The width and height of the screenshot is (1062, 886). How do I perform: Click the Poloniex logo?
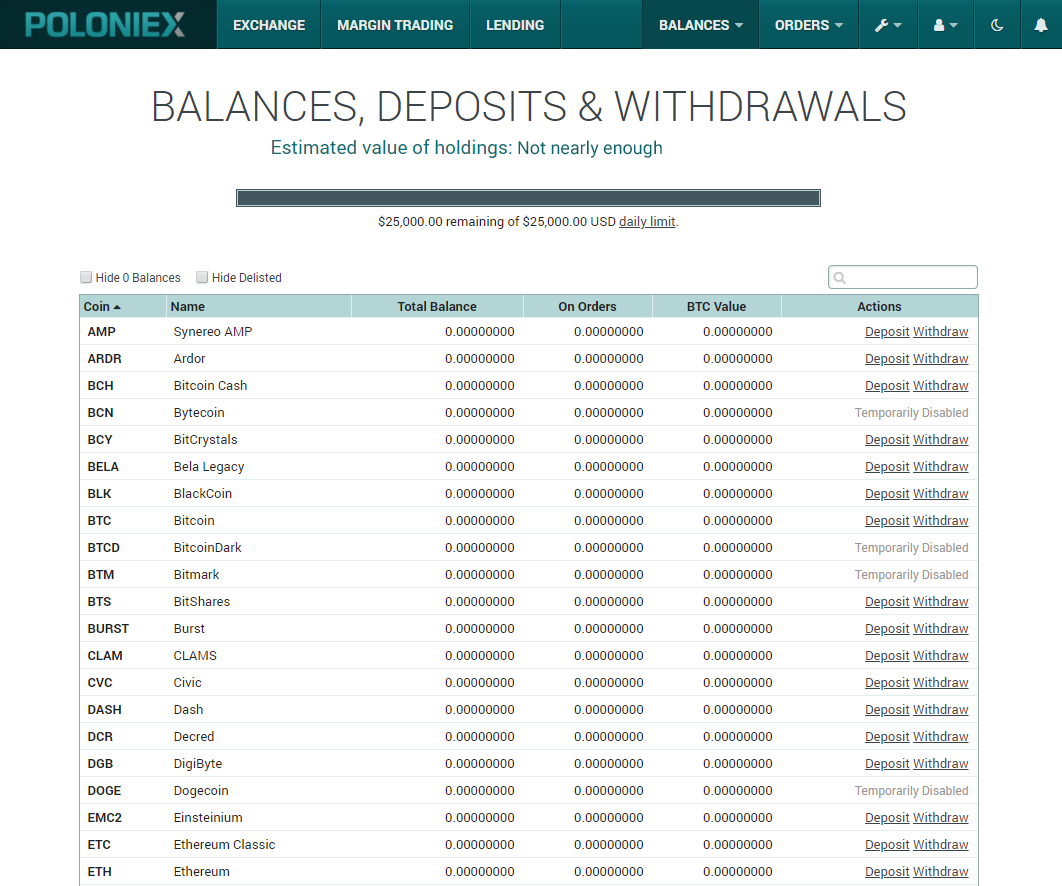[x=105, y=25]
